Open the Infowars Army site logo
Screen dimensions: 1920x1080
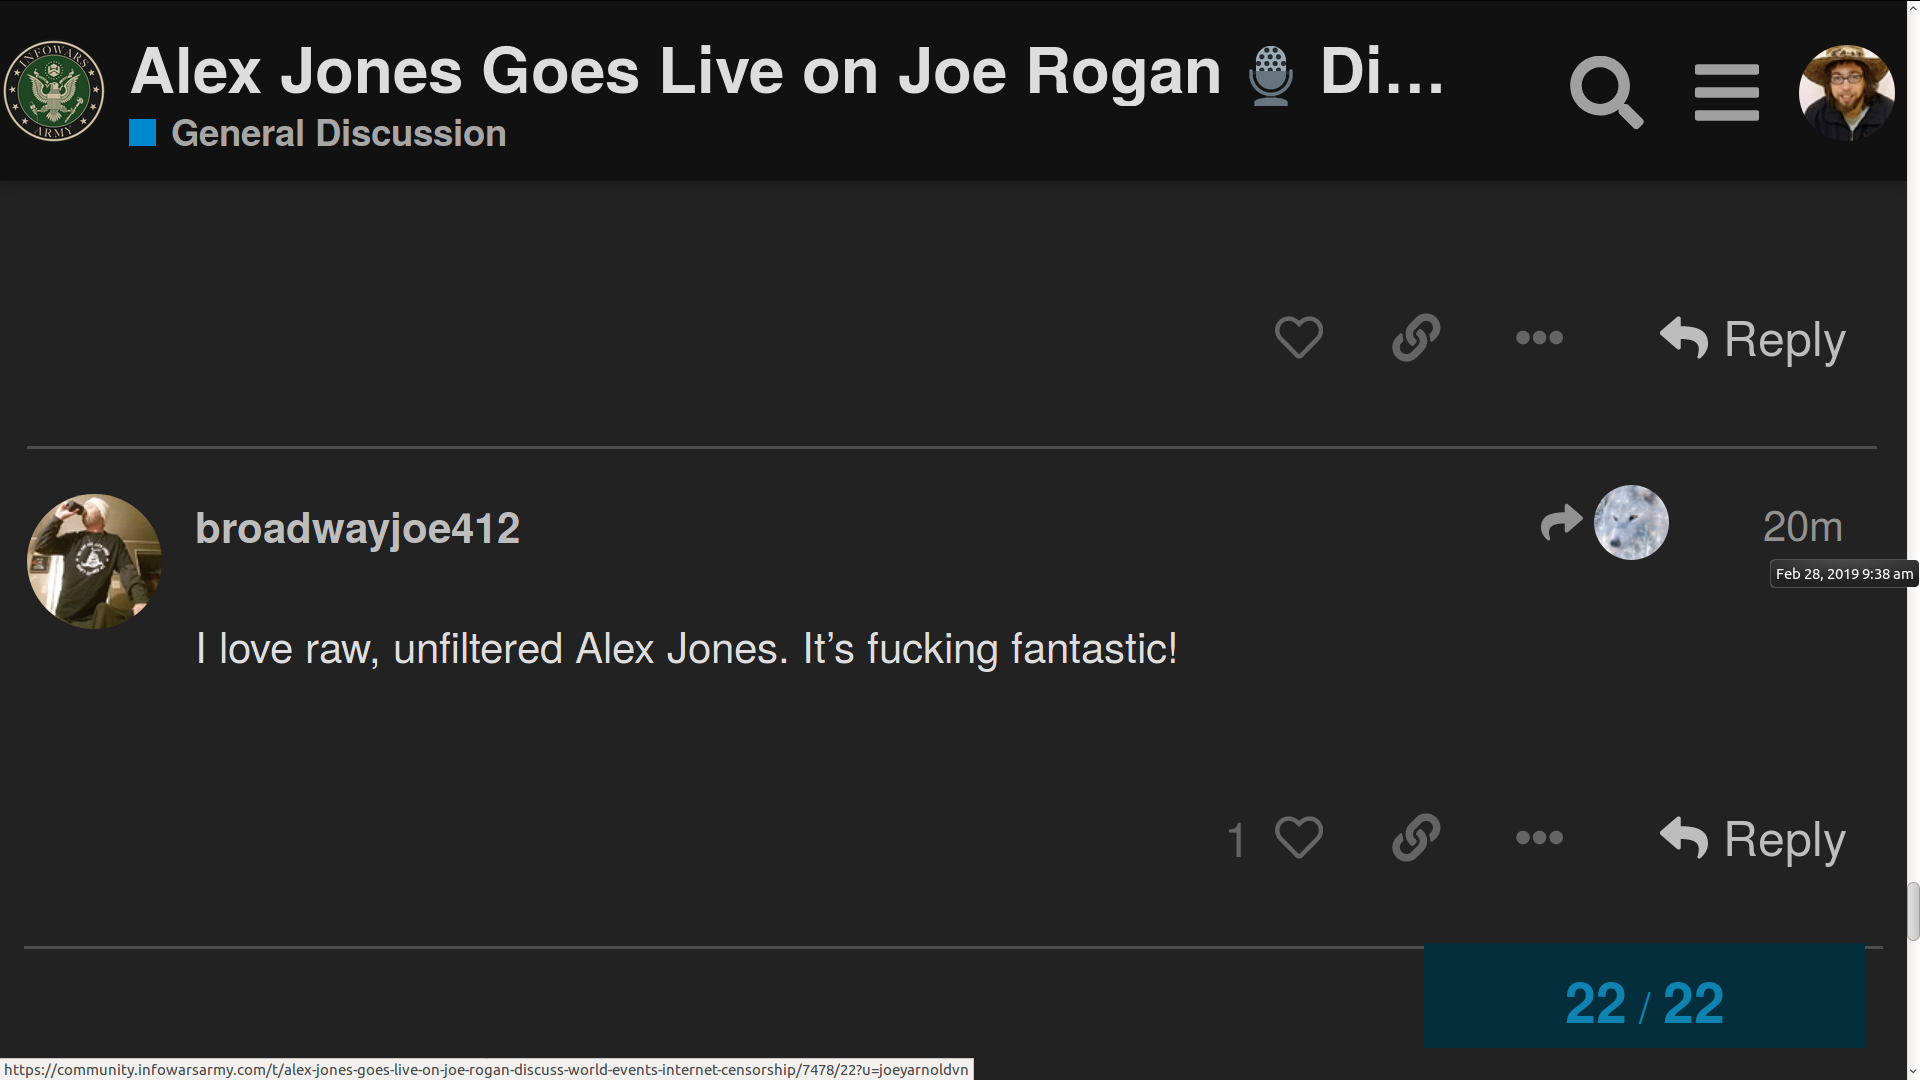[54, 91]
